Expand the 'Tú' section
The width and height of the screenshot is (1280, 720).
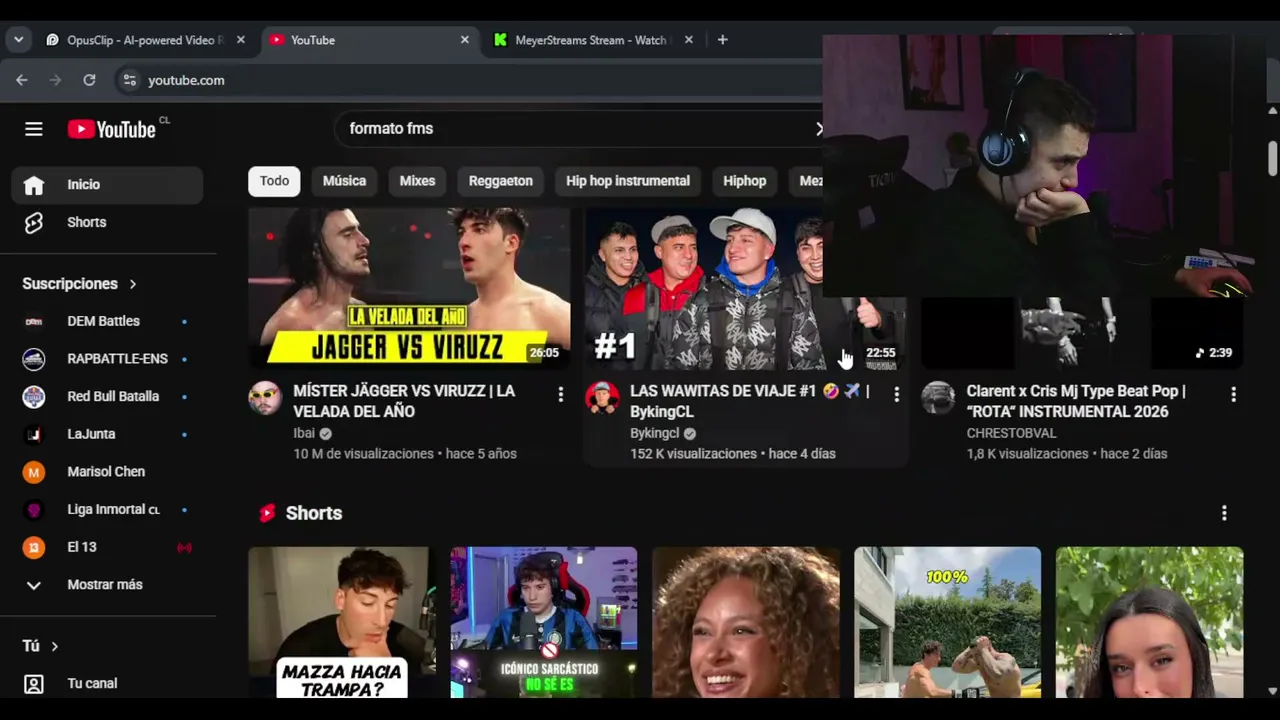coord(40,646)
